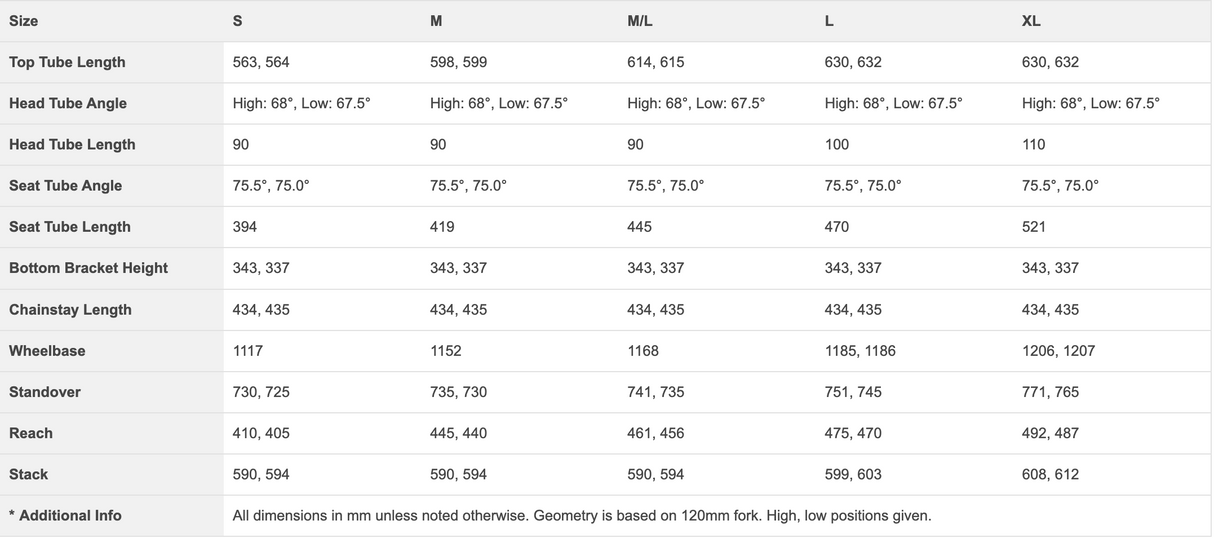Click the Head Tube Angle row label

coord(68,103)
